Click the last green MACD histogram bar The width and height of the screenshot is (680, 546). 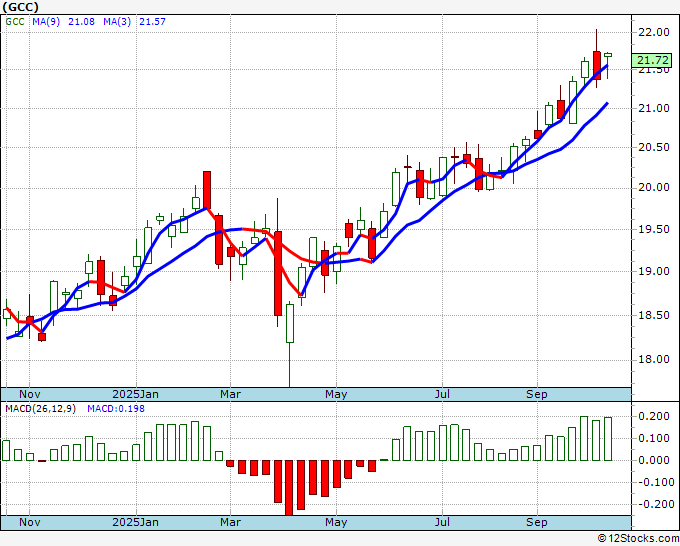tap(608, 439)
